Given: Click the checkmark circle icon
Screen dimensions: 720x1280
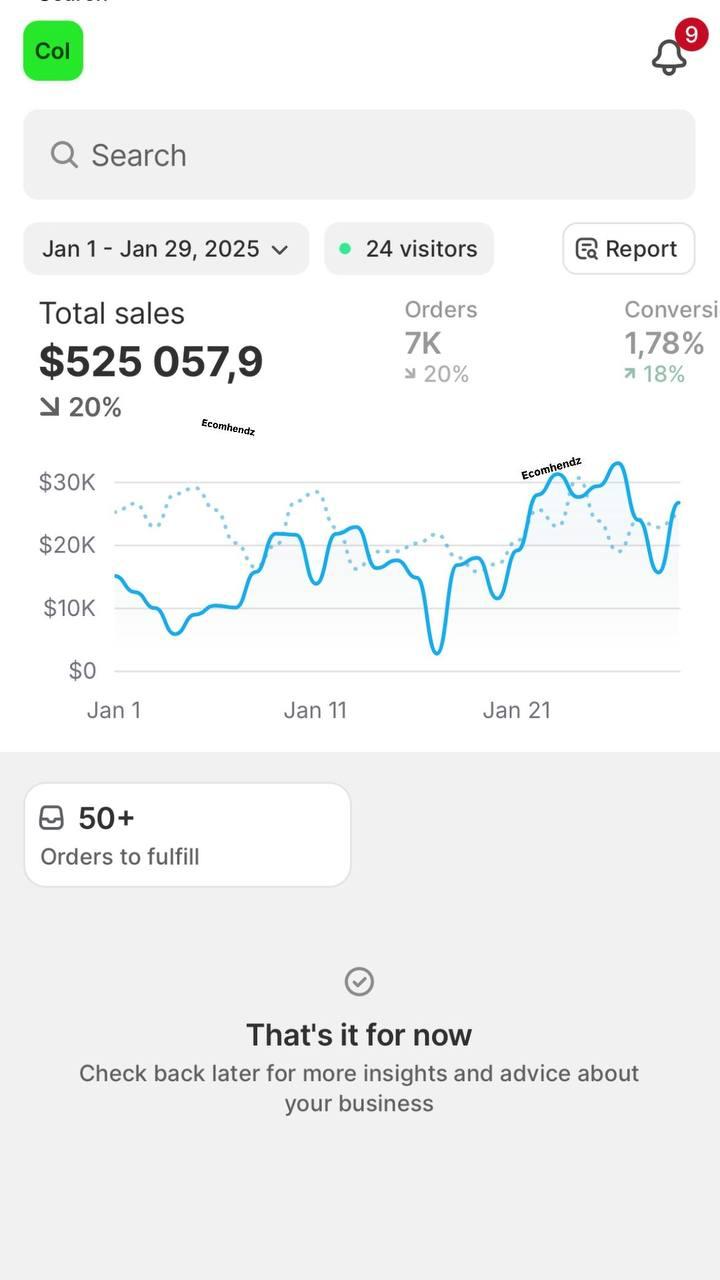Looking at the screenshot, I should [359, 981].
